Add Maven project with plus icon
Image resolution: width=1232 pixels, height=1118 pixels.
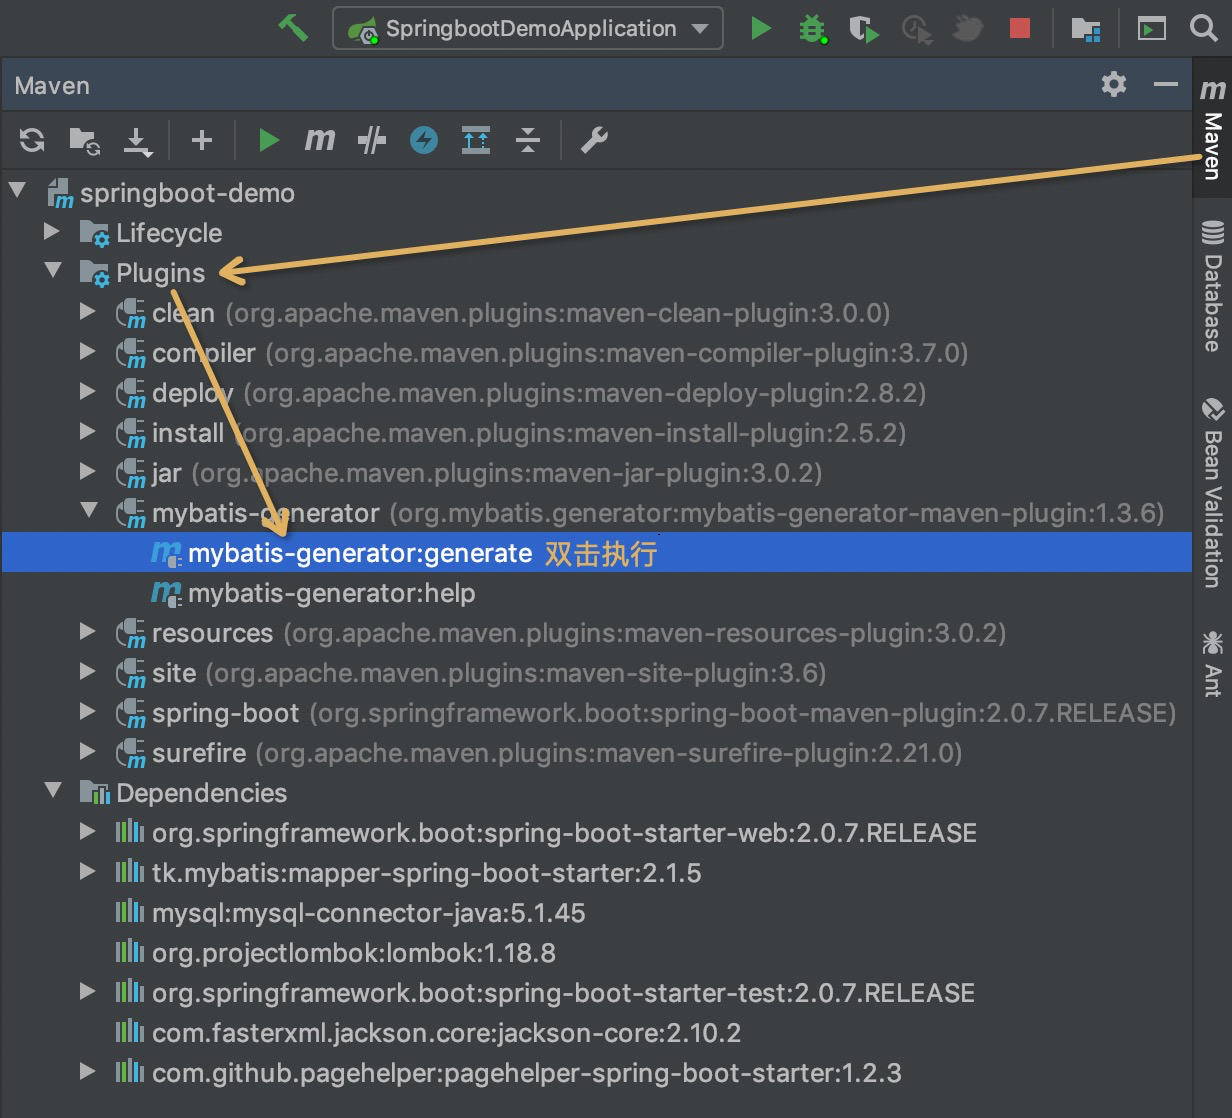click(x=202, y=140)
